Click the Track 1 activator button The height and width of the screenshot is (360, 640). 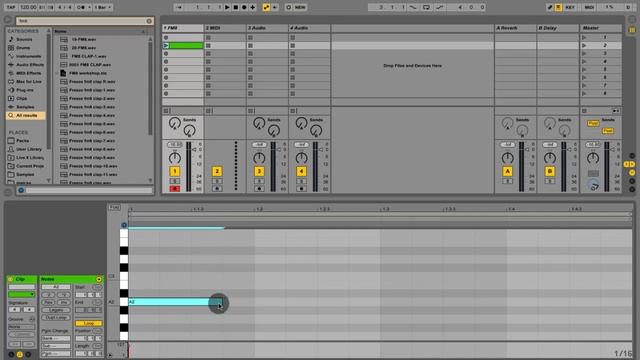coord(175,171)
